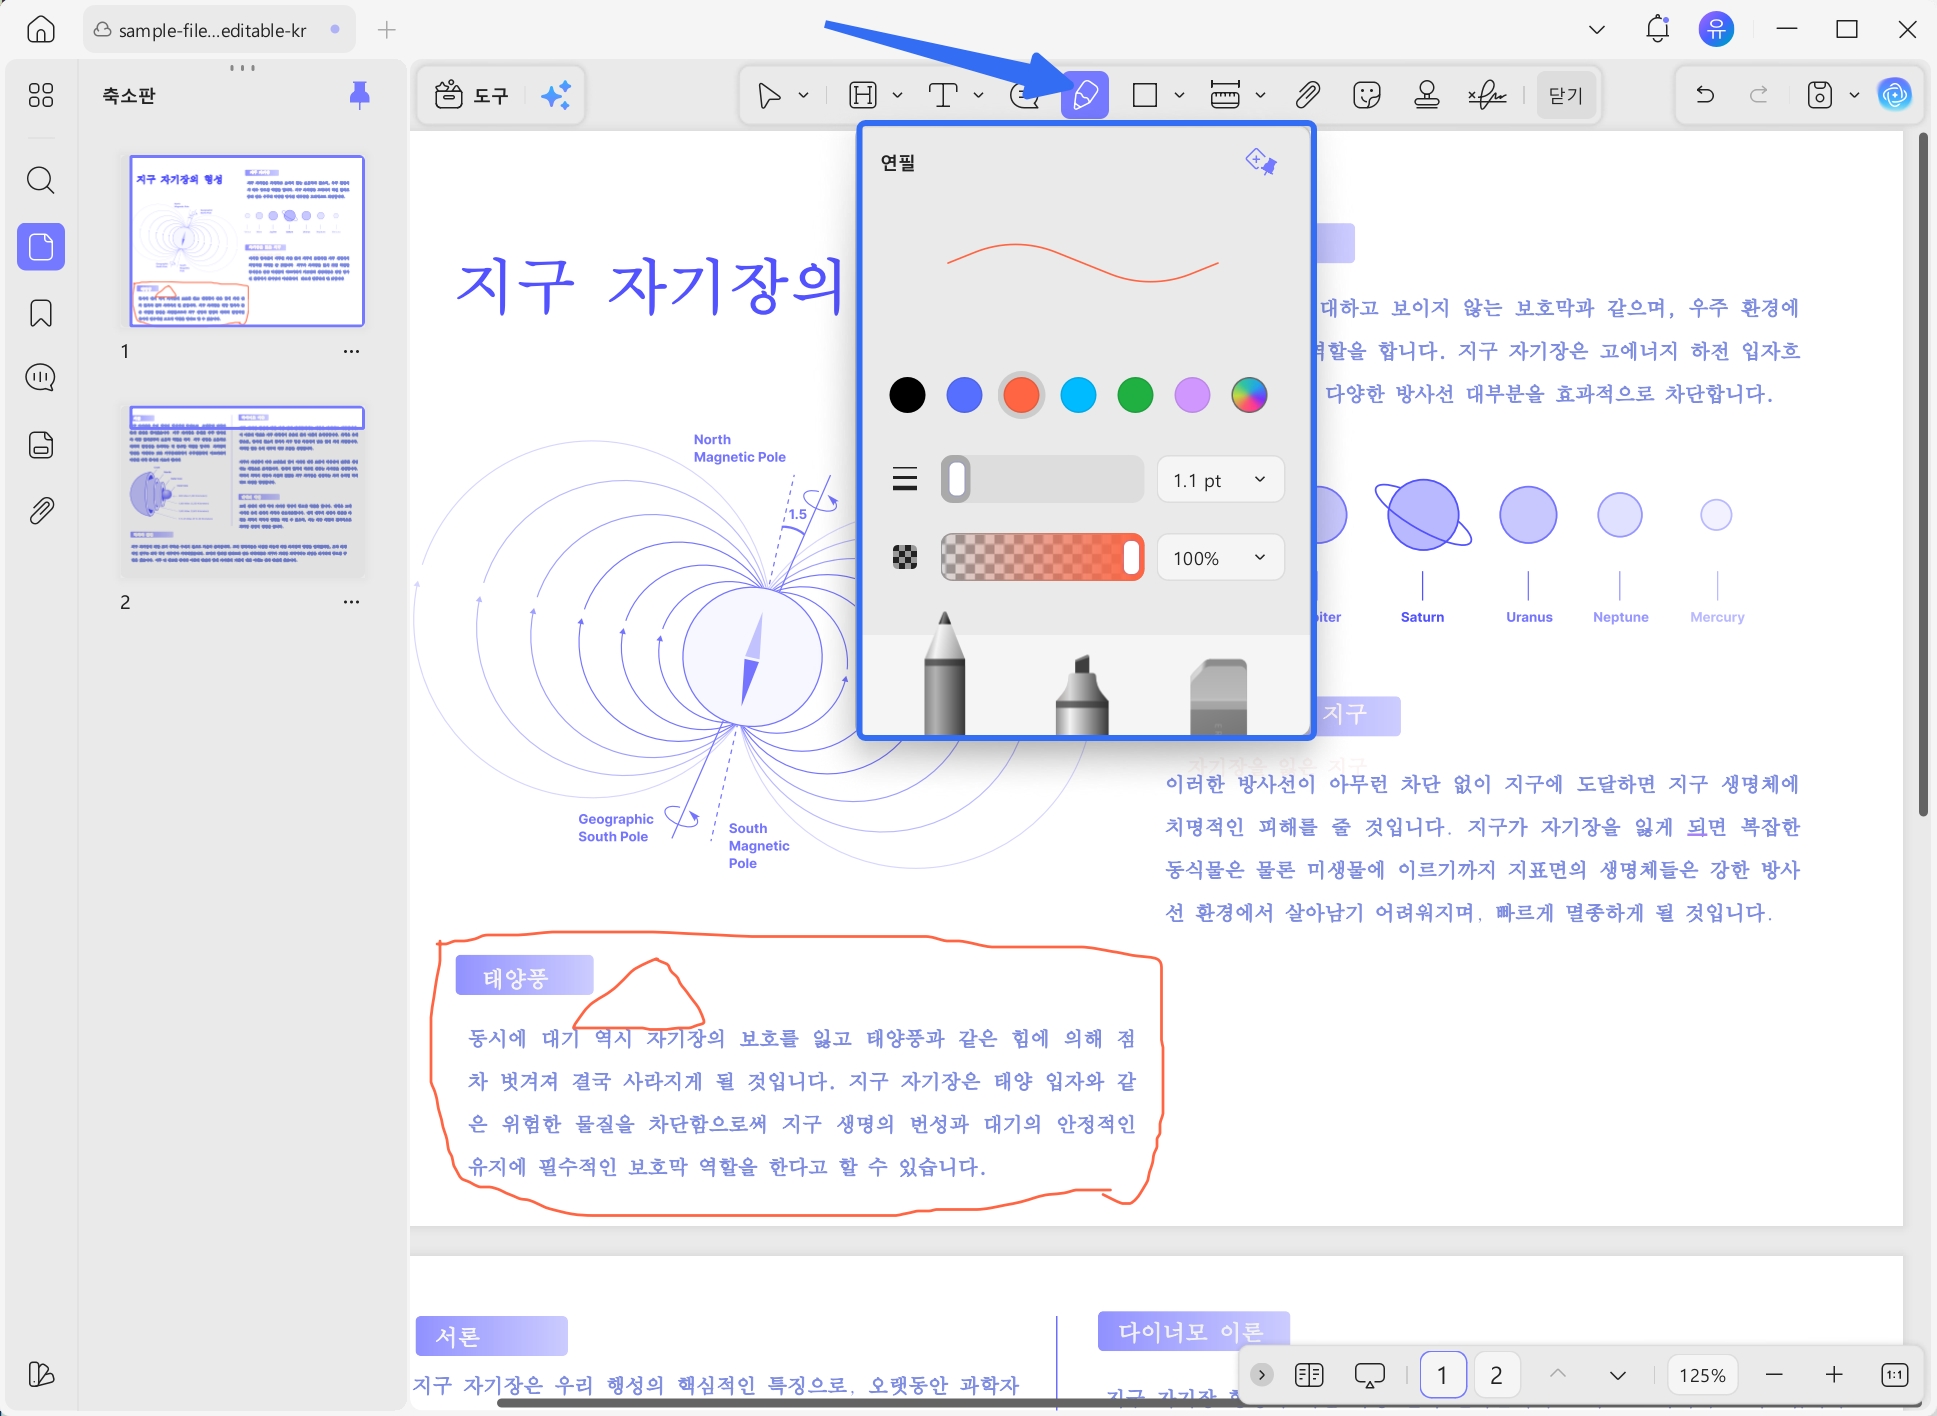Pick the orange-red pencil color

(1021, 395)
